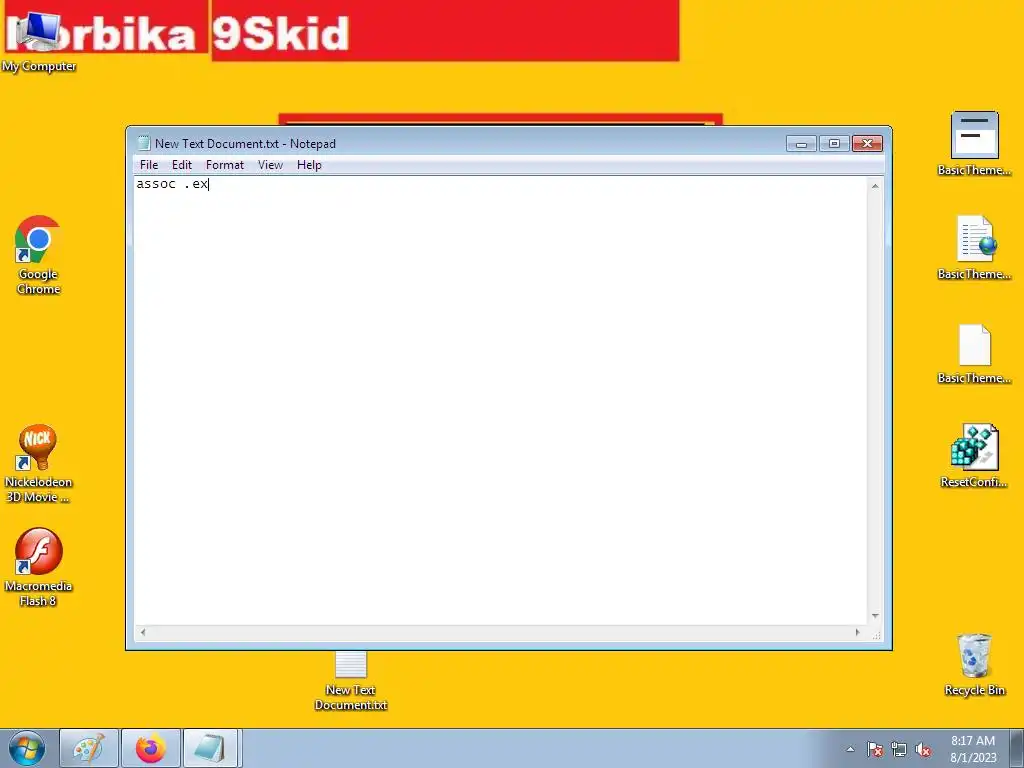
Task: Click the text "assoc .ex" in Notepad
Action: [x=172, y=184]
